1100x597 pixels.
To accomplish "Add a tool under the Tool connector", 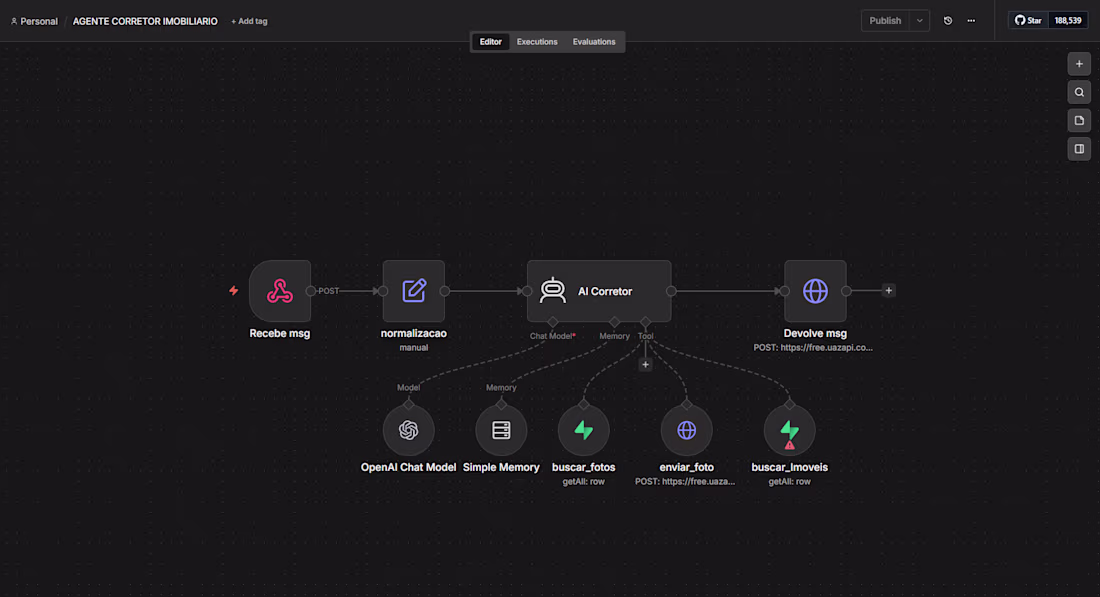I will tap(645, 365).
